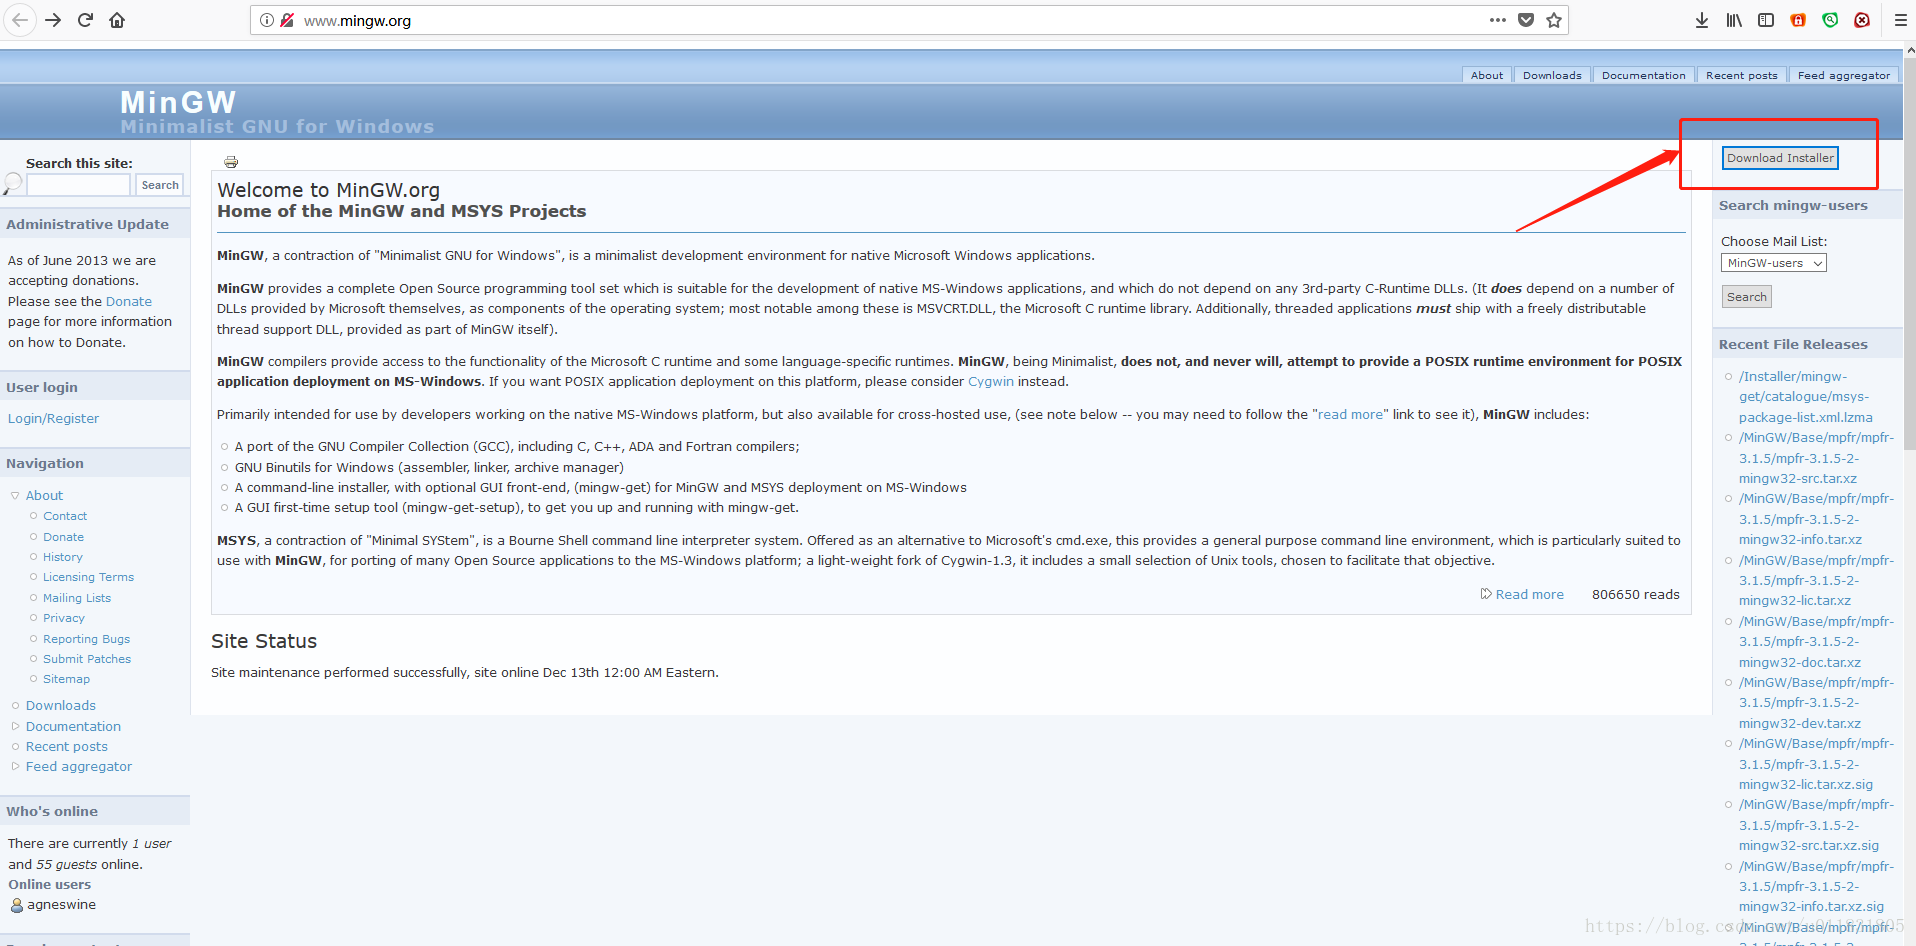1916x946 pixels.
Task: Bookmark this page with star icon
Action: [x=1554, y=20]
